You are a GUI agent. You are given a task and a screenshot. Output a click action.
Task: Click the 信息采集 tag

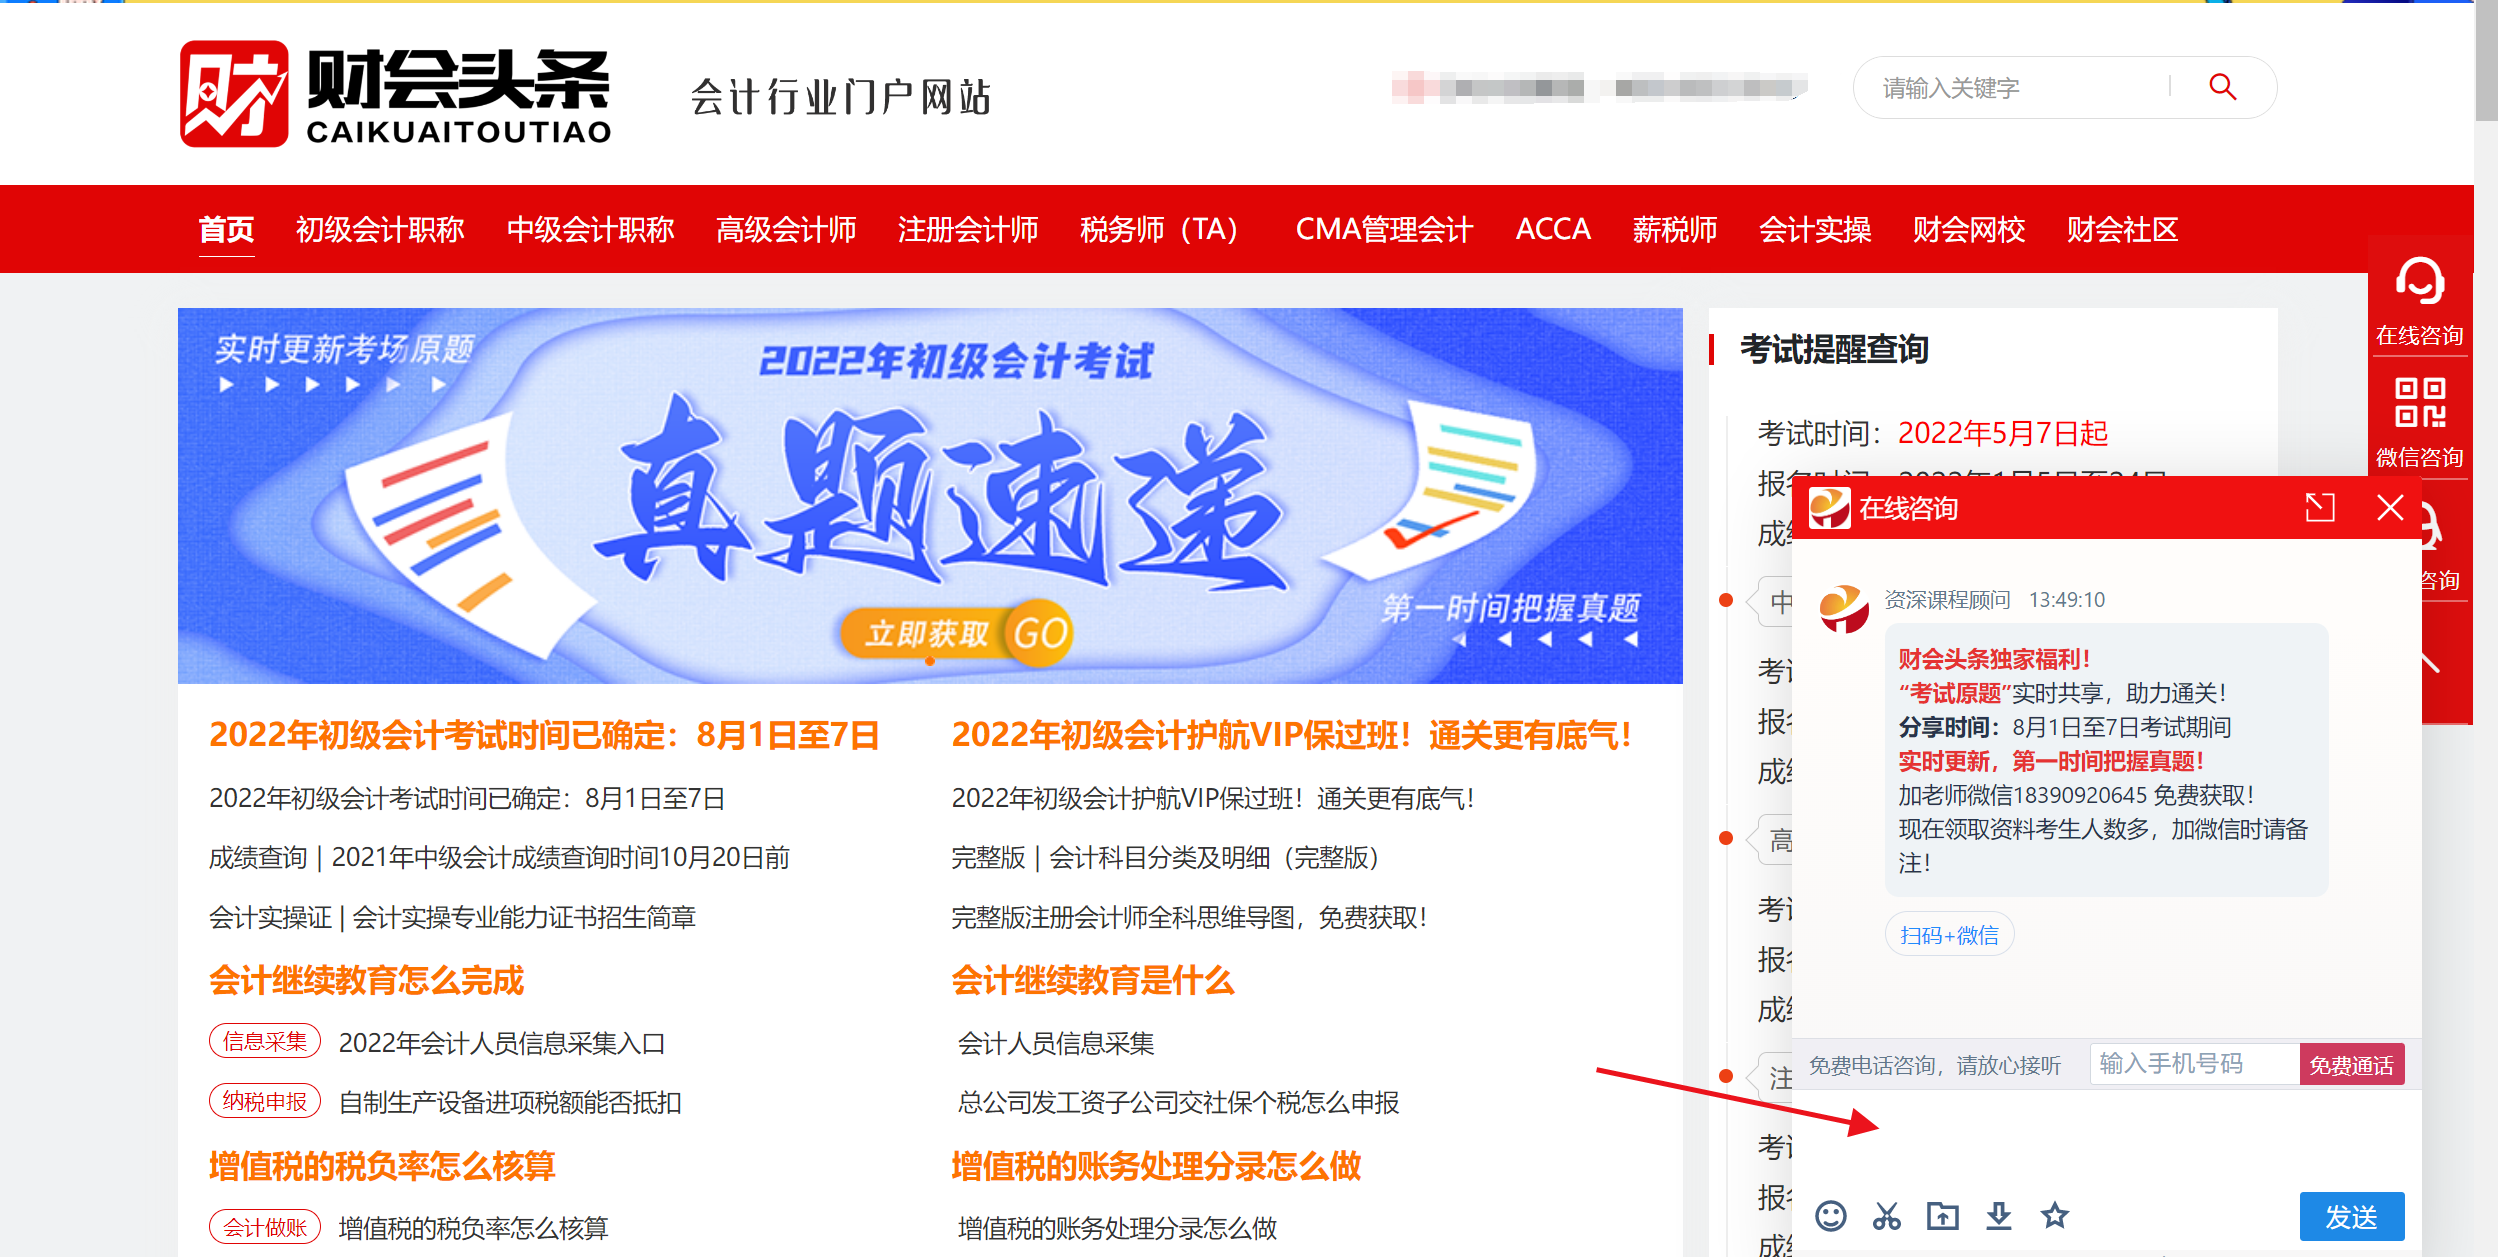coord(264,1041)
